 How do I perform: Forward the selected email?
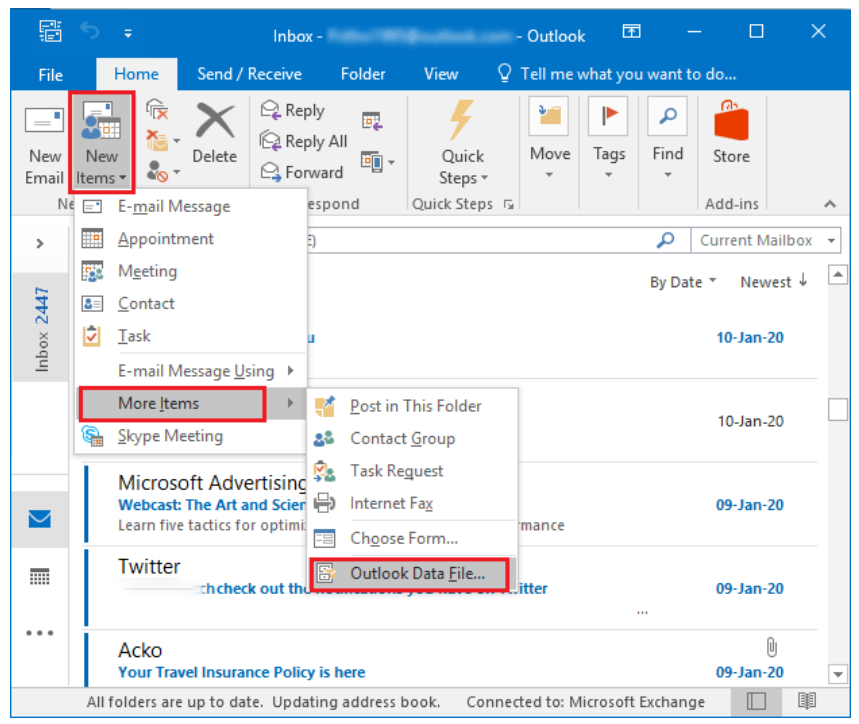[301, 173]
